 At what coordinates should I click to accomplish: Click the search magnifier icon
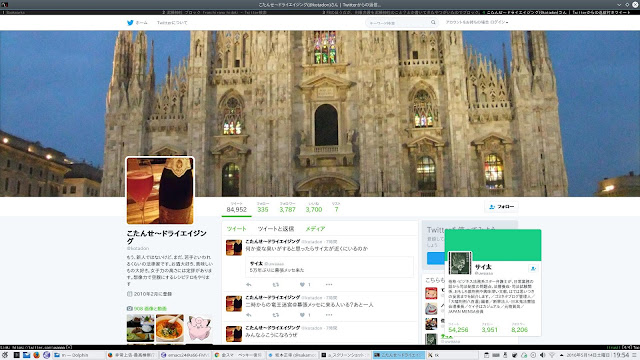click(433, 23)
